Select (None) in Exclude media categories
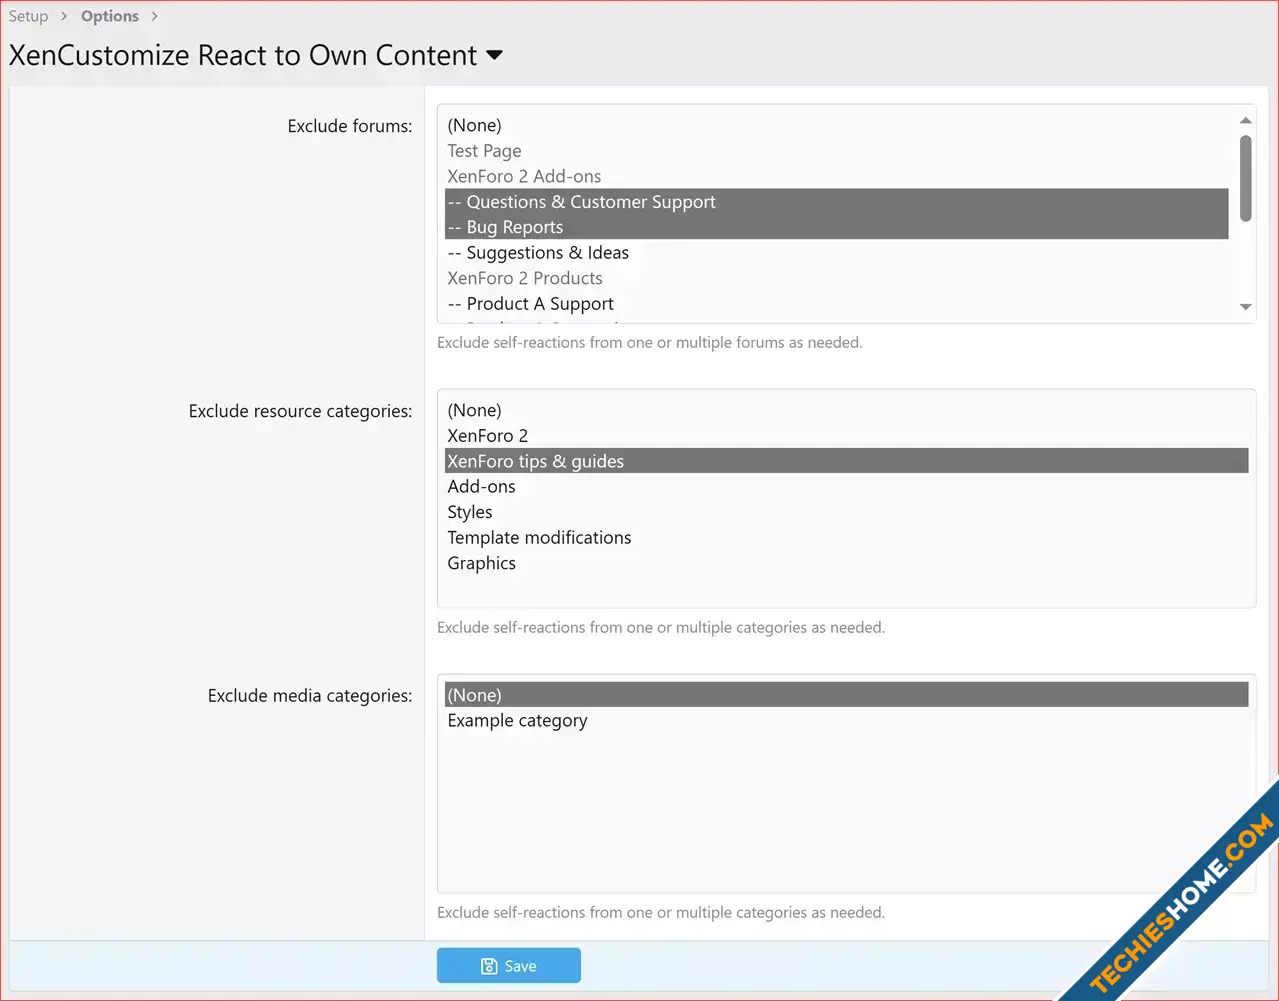1279x1001 pixels. pos(846,695)
